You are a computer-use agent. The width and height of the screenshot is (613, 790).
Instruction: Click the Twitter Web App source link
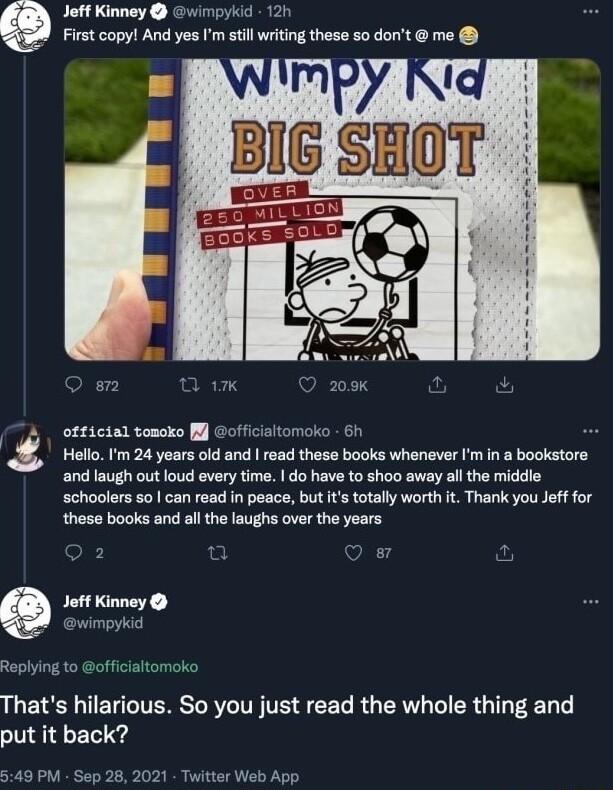(x=241, y=776)
